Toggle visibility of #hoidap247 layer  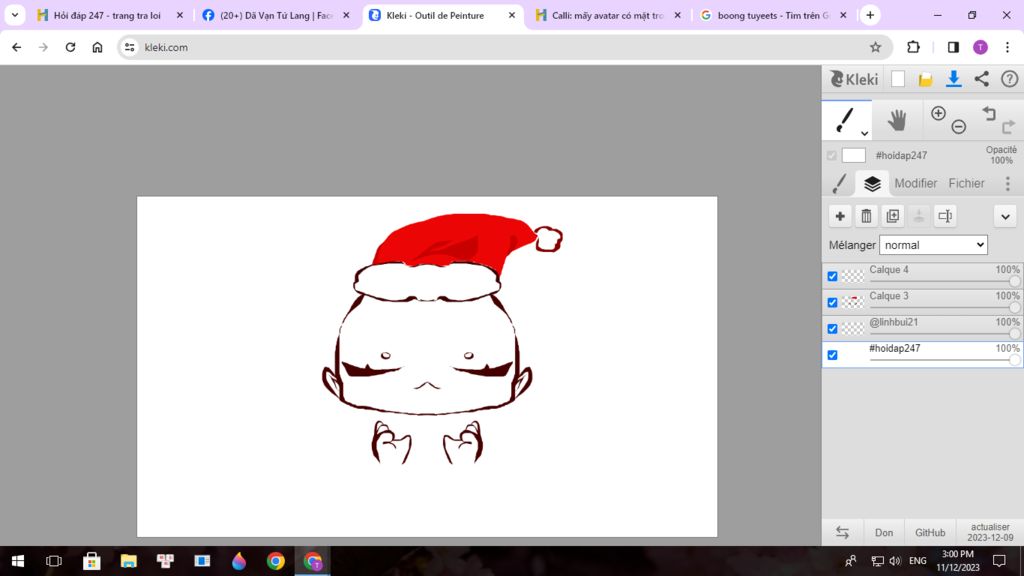pyautogui.click(x=832, y=355)
